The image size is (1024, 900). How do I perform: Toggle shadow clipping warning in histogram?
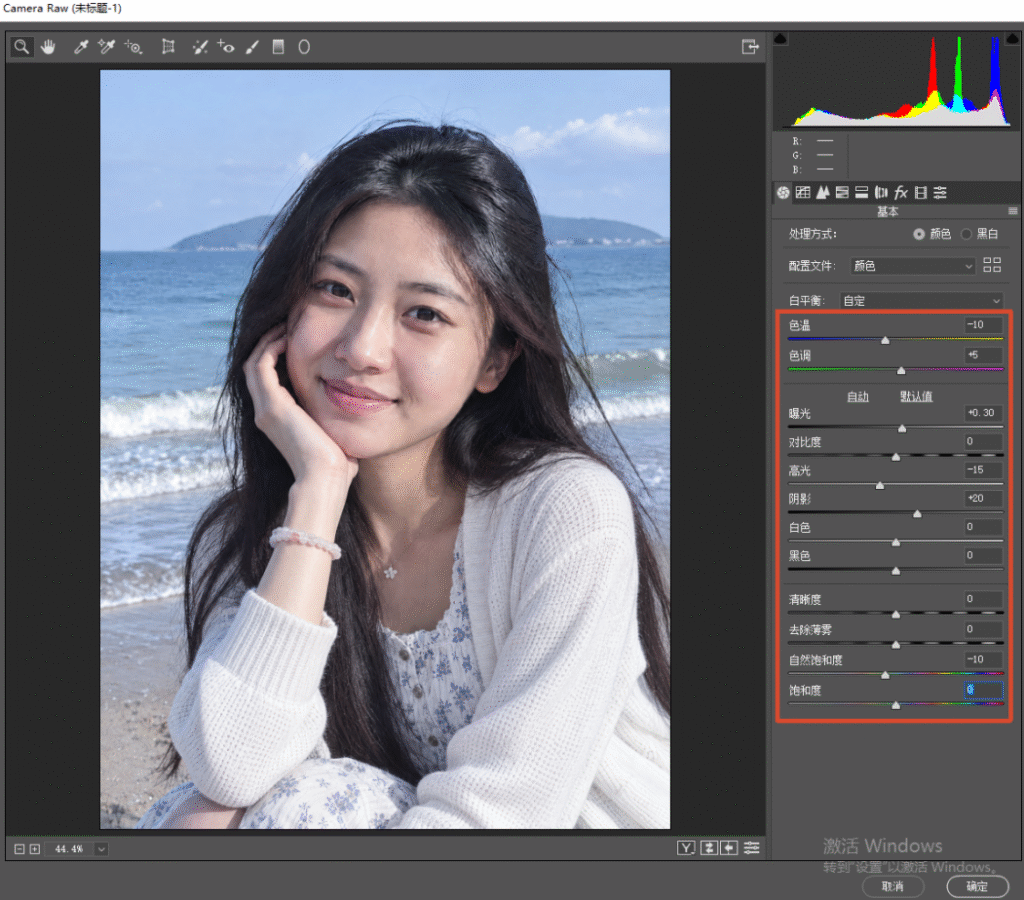point(780,39)
